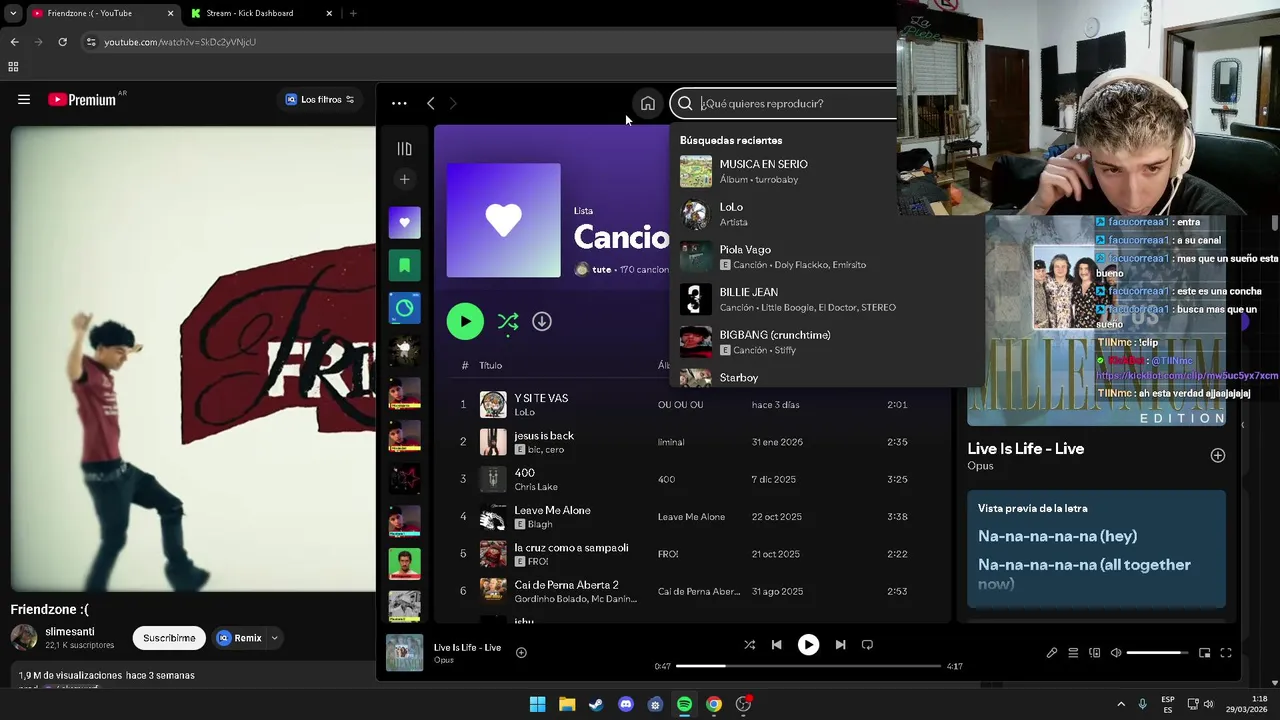Sort tracks by Título column header
The image size is (1280, 720).
[490, 365]
